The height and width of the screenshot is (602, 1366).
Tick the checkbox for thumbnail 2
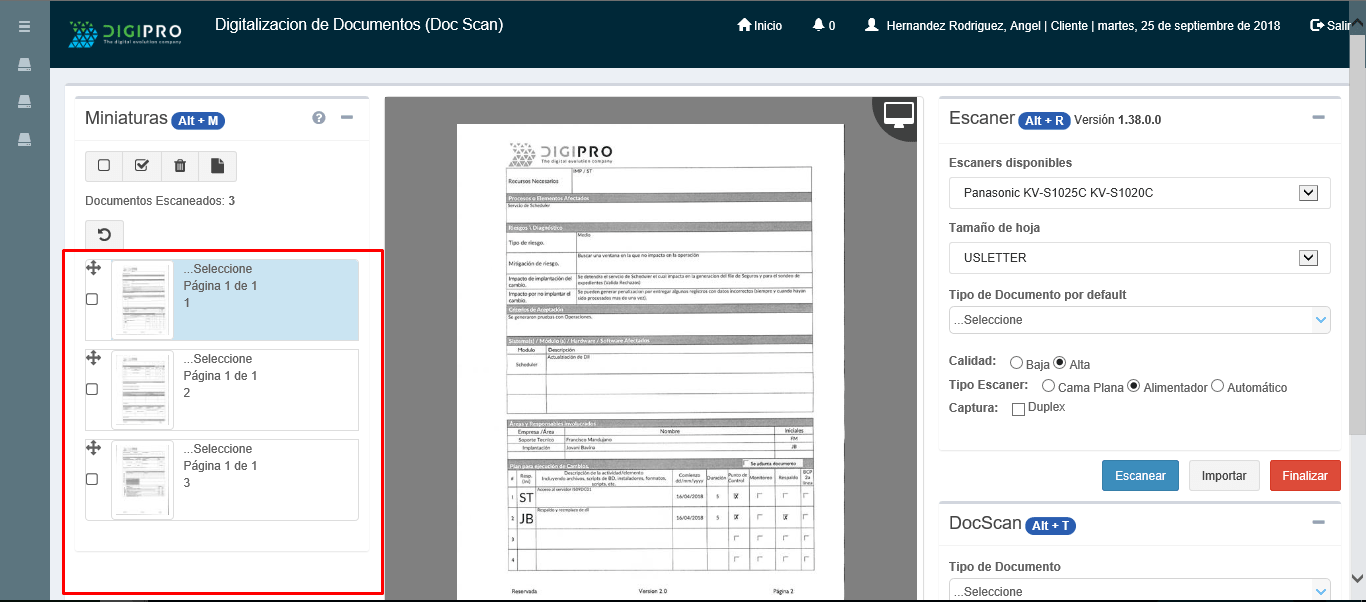point(92,389)
